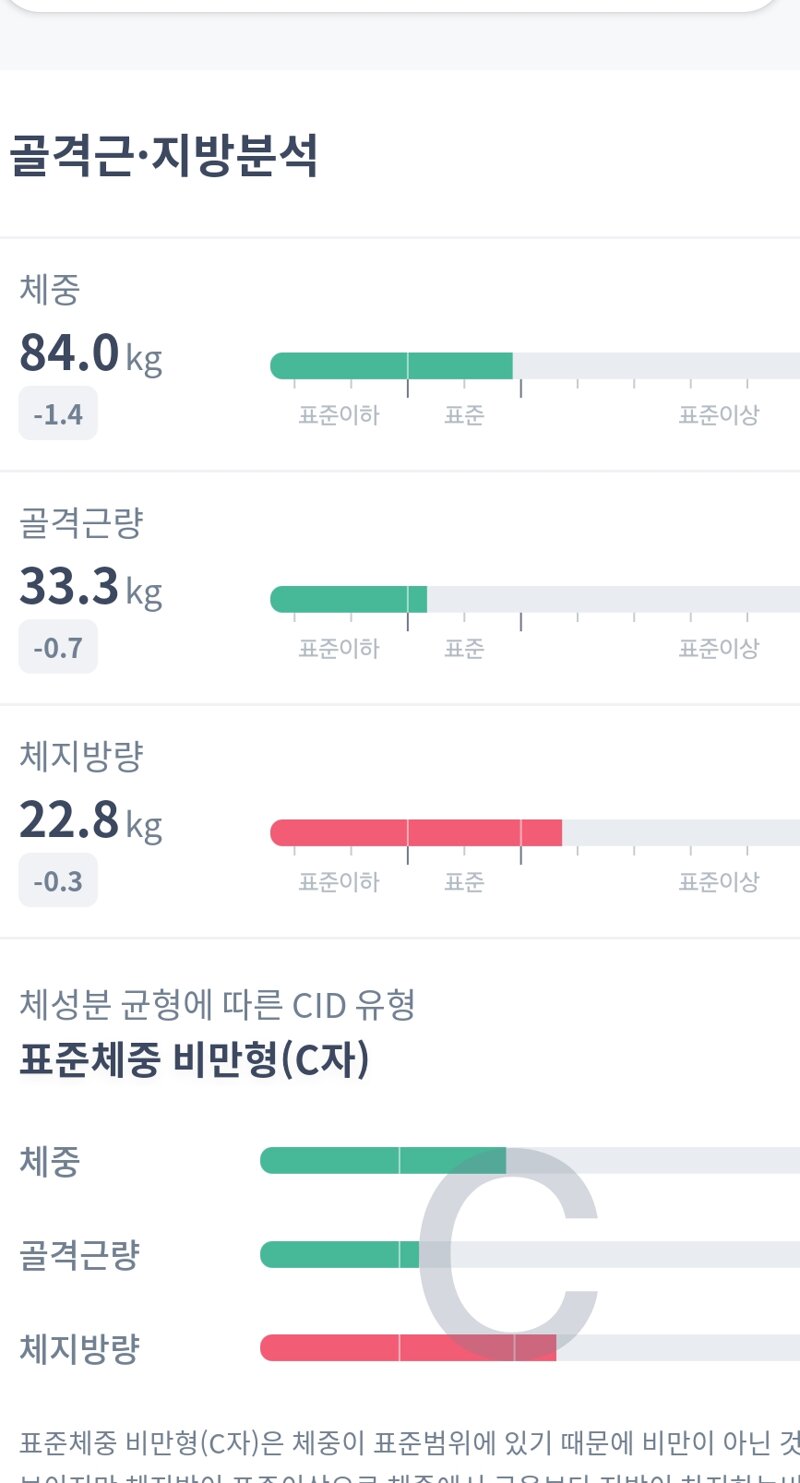Image resolution: width=800 pixels, height=1483 pixels.
Task: Tap the 체성분 균형에 따른 CID 유형 caption
Action: click(x=217, y=1005)
